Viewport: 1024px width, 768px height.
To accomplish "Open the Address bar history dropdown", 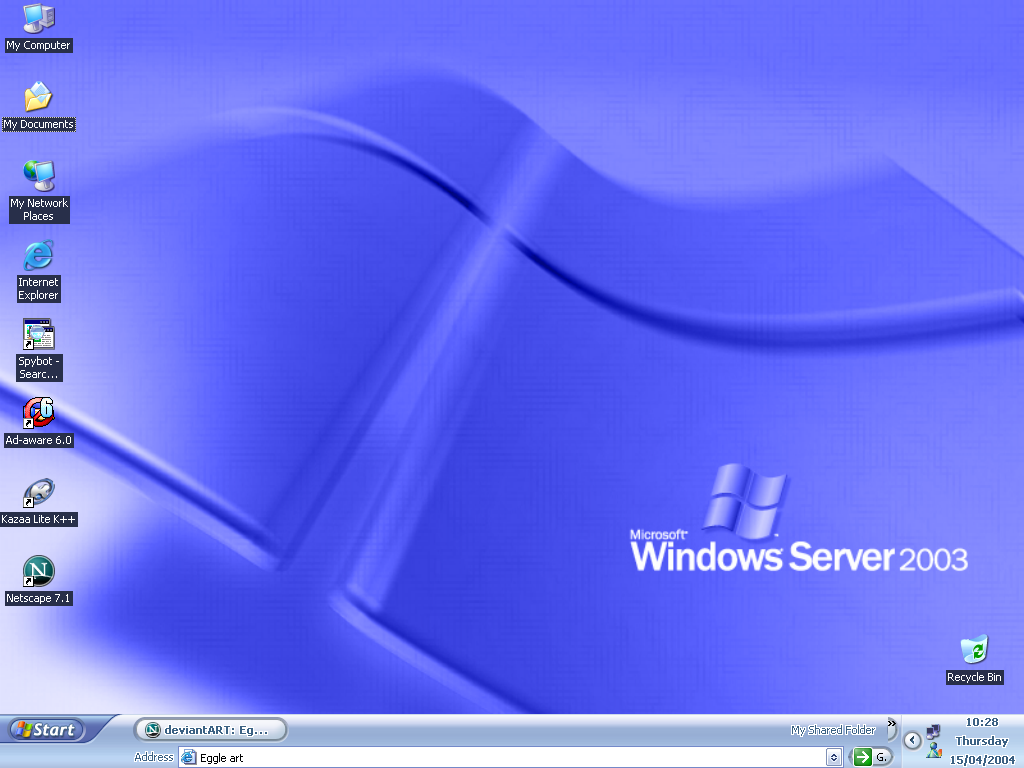I will (x=835, y=757).
